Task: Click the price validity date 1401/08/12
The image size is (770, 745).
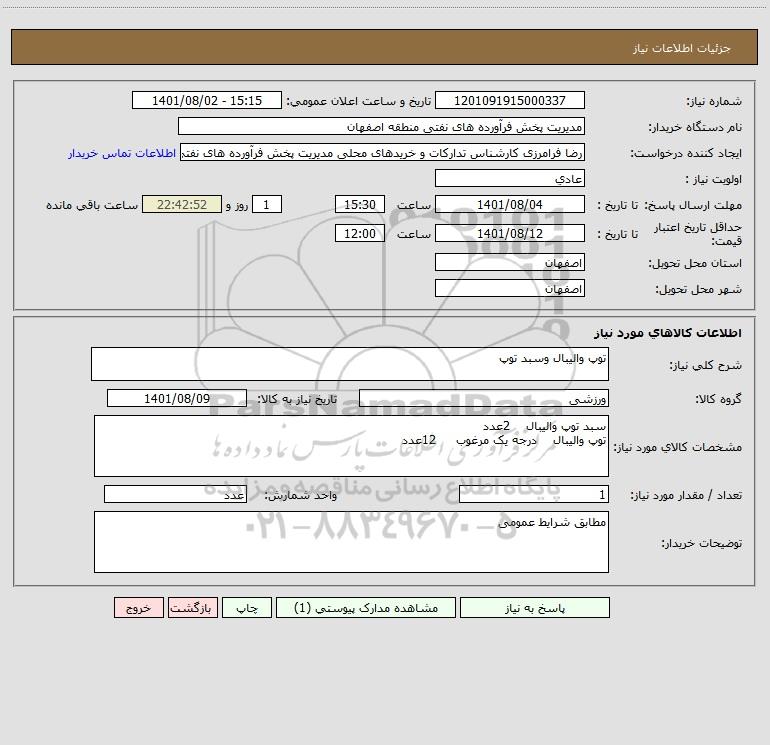Action: 510,233
